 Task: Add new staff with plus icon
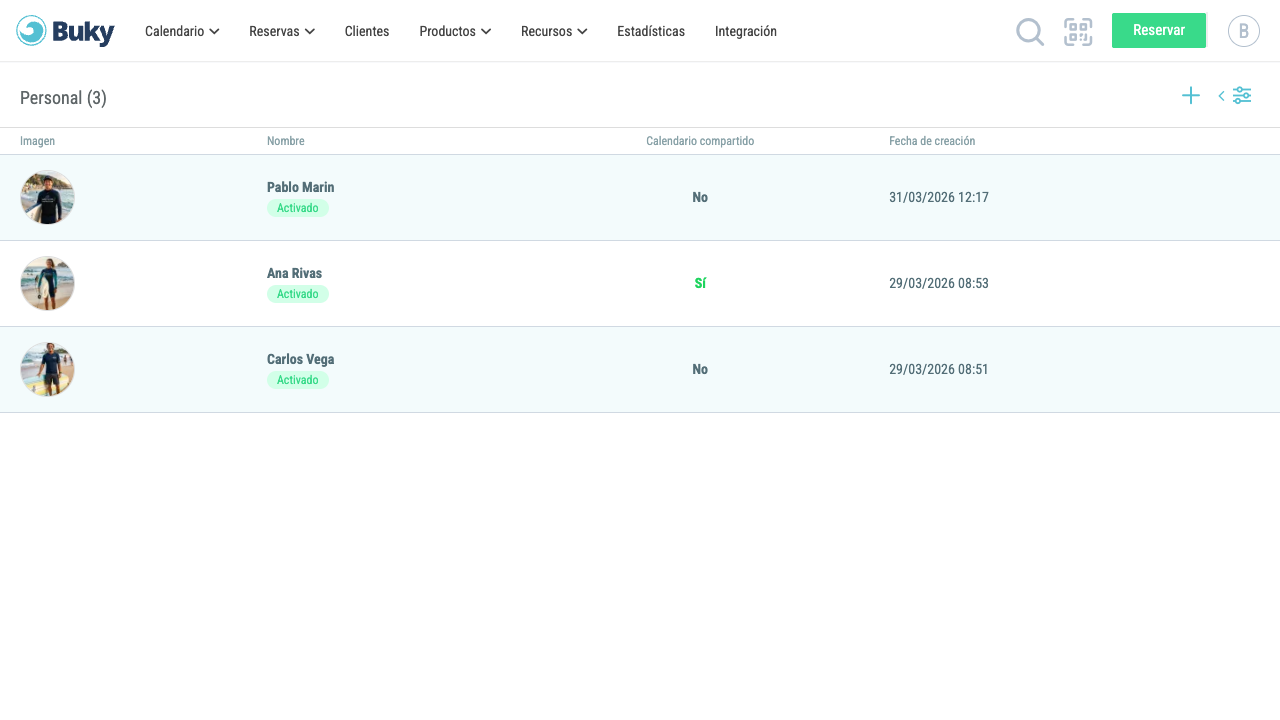1191,96
